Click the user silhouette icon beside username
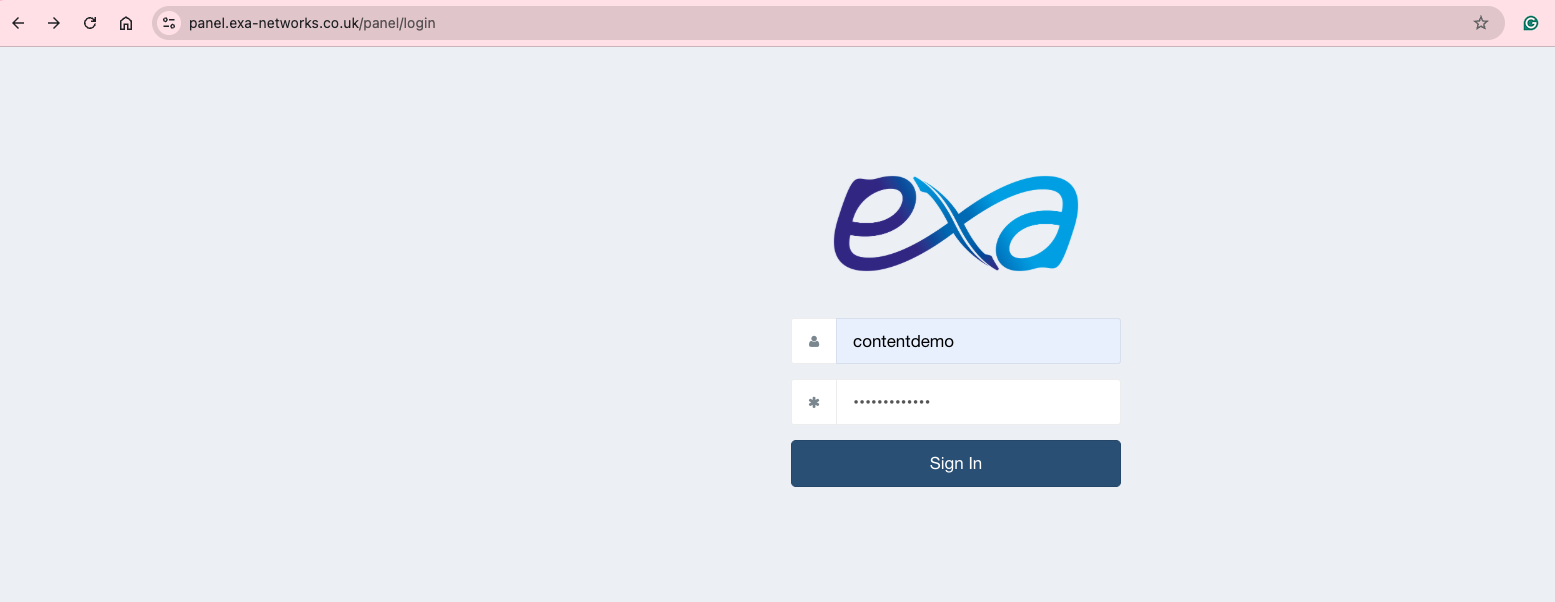 pyautogui.click(x=814, y=341)
